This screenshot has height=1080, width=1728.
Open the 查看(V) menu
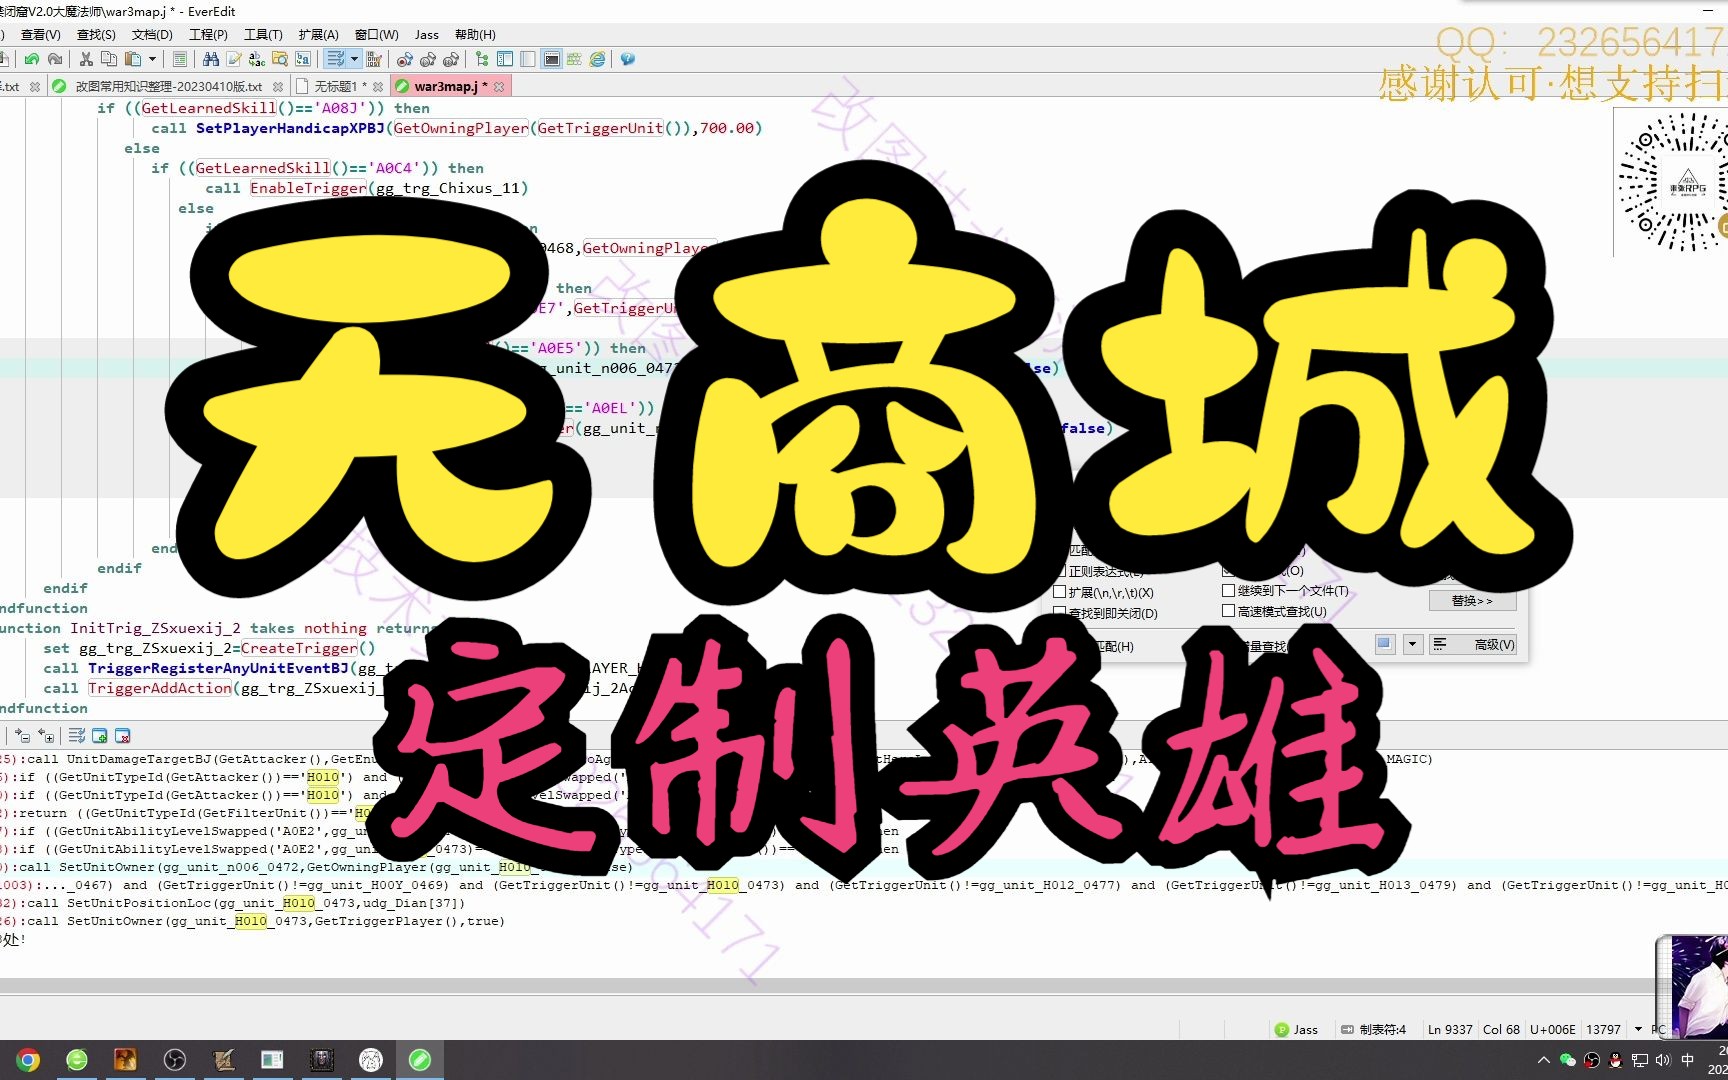tap(41, 35)
